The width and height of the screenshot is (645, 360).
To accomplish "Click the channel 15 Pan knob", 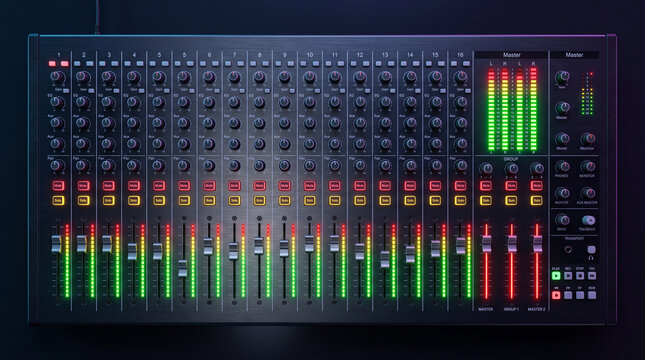I will 435,165.
